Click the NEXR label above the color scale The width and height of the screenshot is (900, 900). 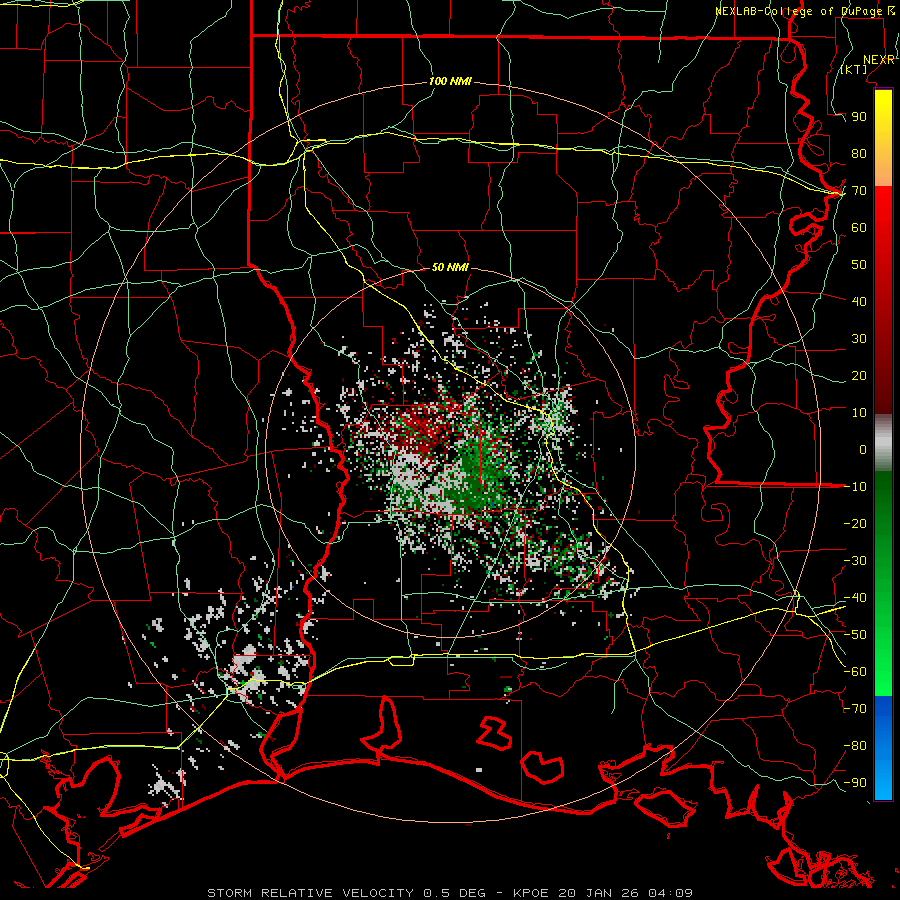click(879, 60)
